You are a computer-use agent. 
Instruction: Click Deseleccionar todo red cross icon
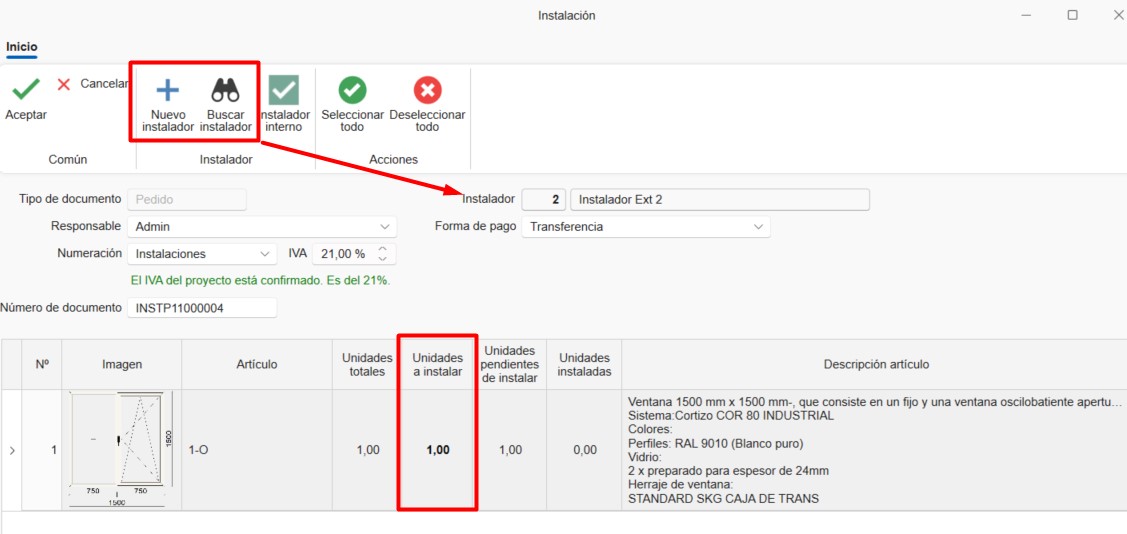(x=427, y=91)
